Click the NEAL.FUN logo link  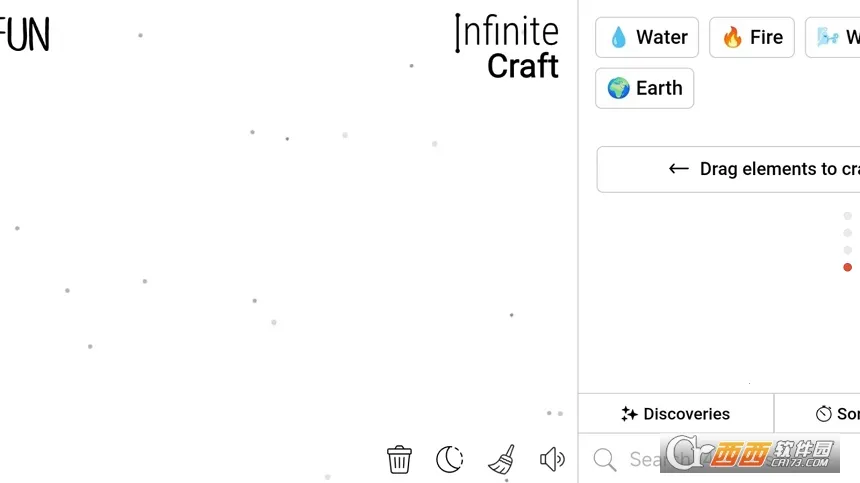(25, 35)
